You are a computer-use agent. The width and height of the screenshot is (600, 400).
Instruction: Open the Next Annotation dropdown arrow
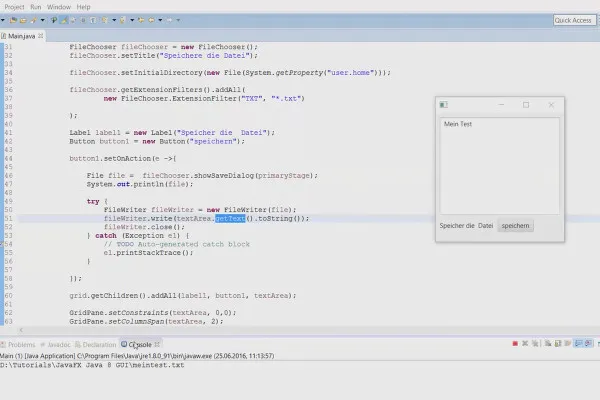pos(114,20)
